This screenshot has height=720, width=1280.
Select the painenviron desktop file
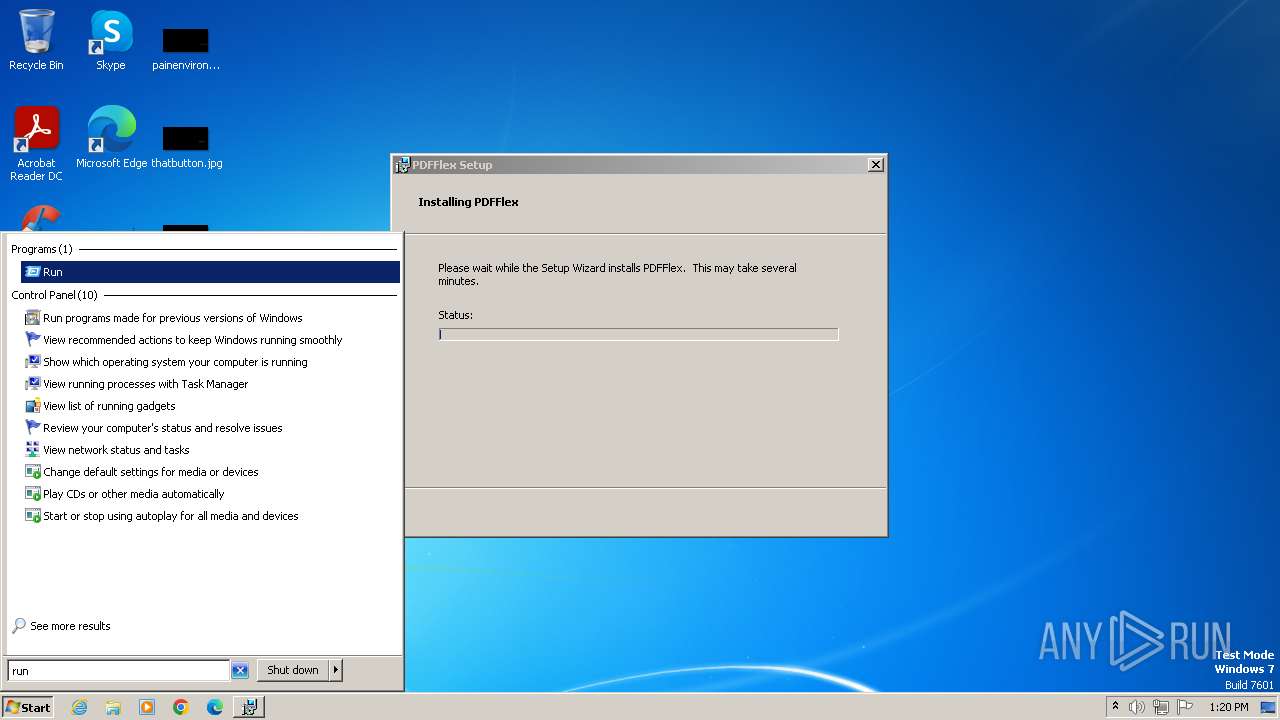click(186, 48)
